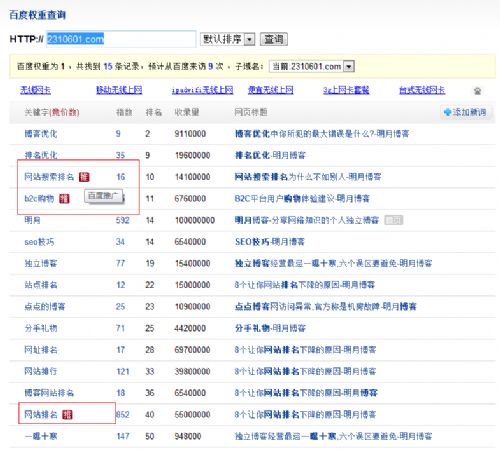500x450 pixels.
Task: Click keyword 点点的博客
Action: click(x=45, y=307)
